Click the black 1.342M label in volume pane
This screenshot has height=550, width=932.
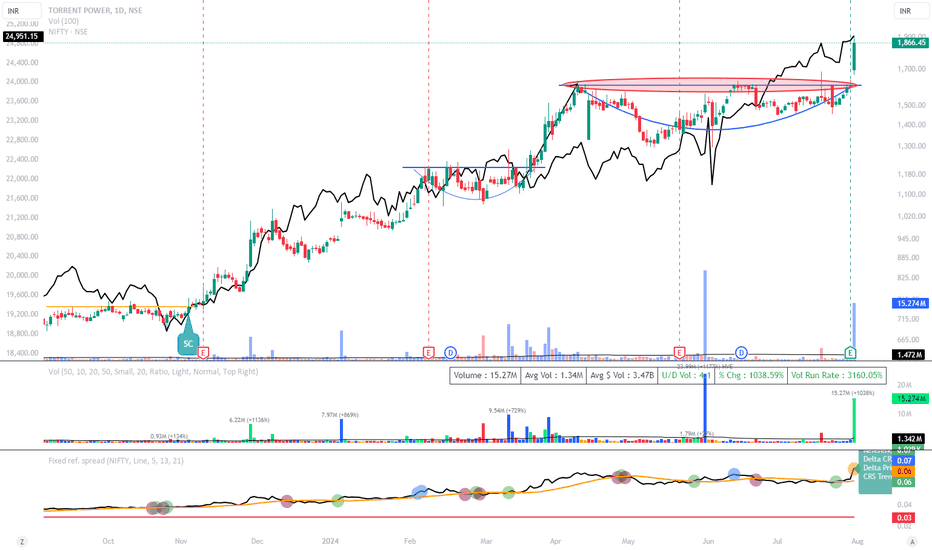point(911,439)
